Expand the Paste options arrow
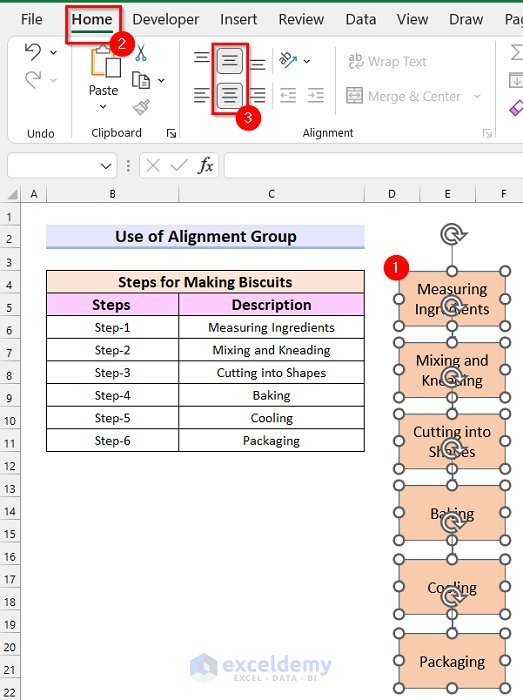Image resolution: width=523 pixels, height=700 pixels. [103, 107]
